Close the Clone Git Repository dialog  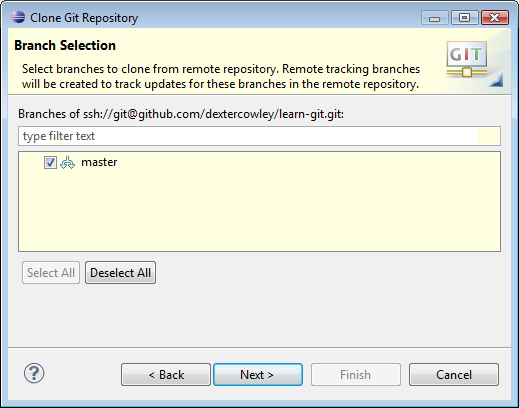(x=495, y=18)
